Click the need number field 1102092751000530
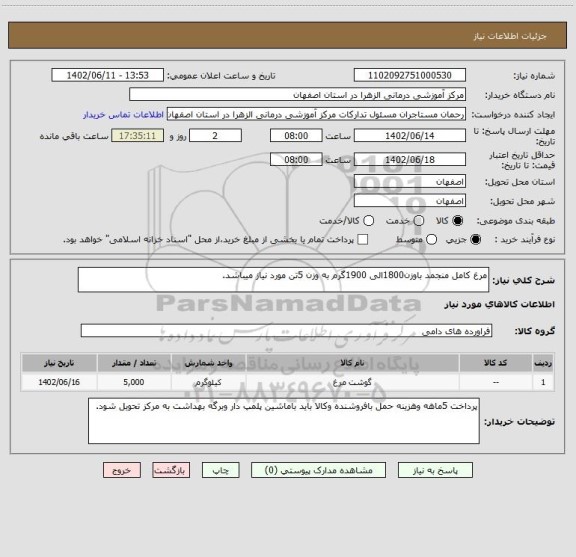The height and width of the screenshot is (557, 576). [x=410, y=75]
